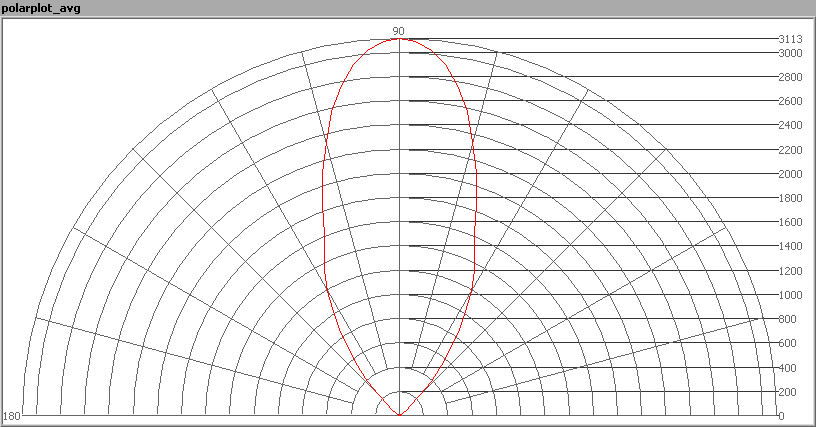Click the 200 scale label
The image size is (816, 427).
click(788, 392)
